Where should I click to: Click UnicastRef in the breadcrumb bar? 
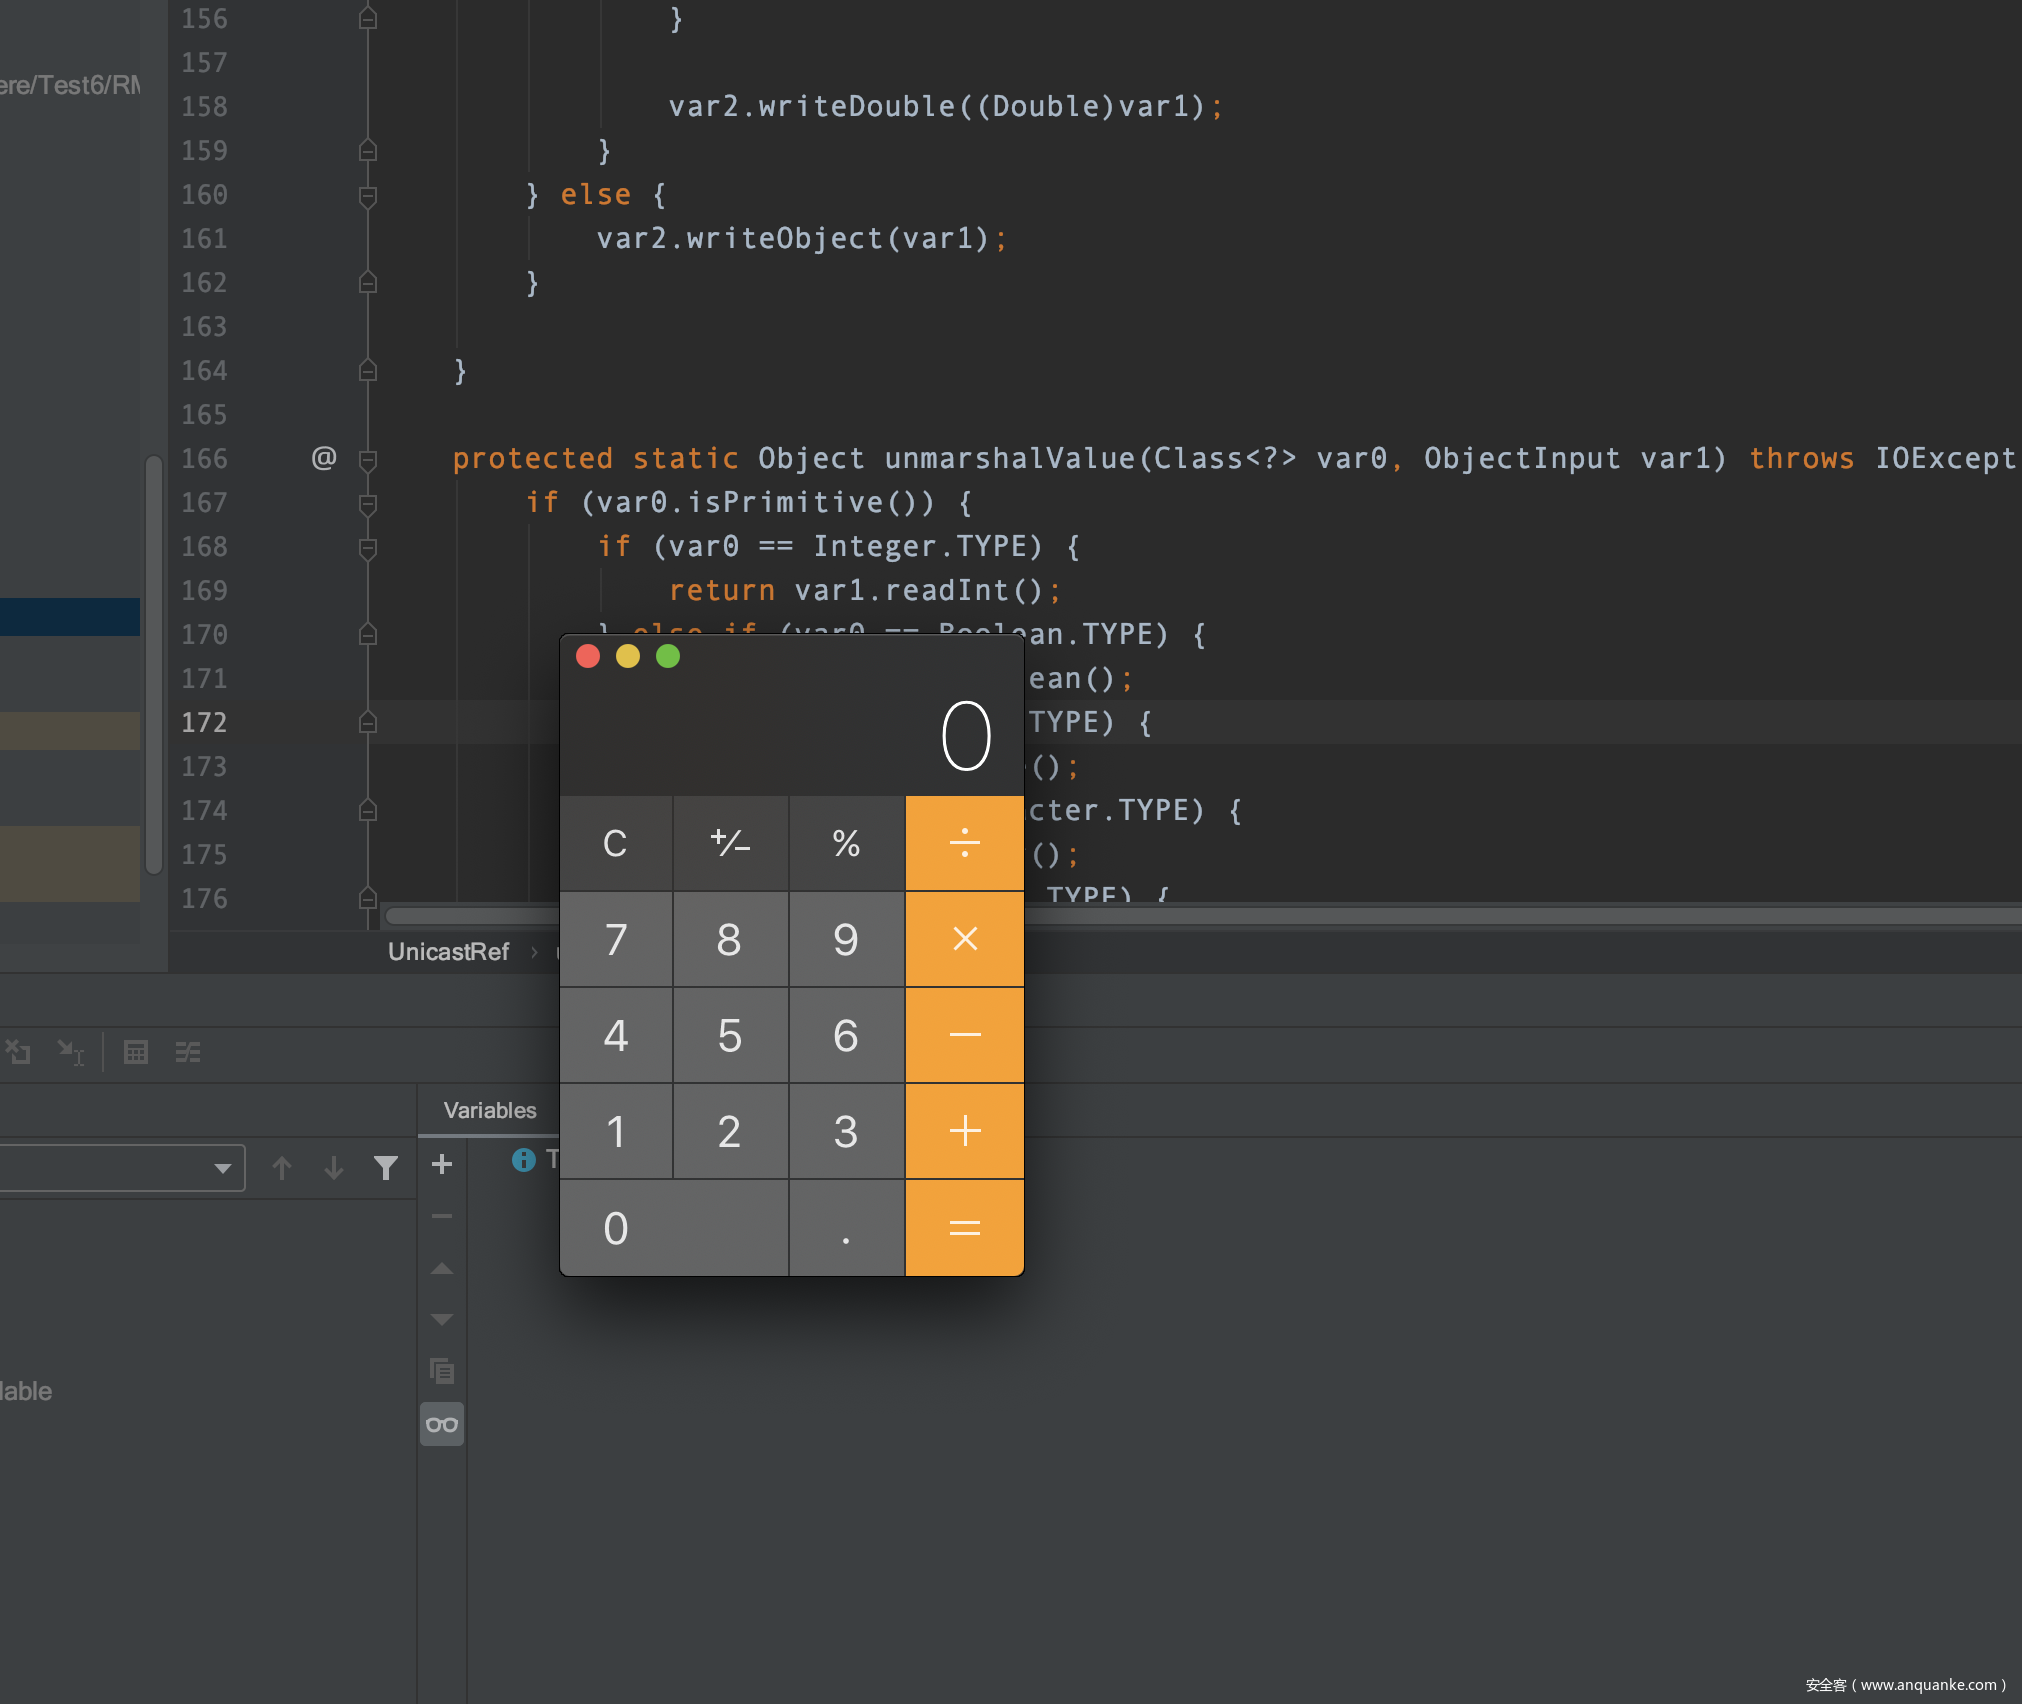coord(448,952)
